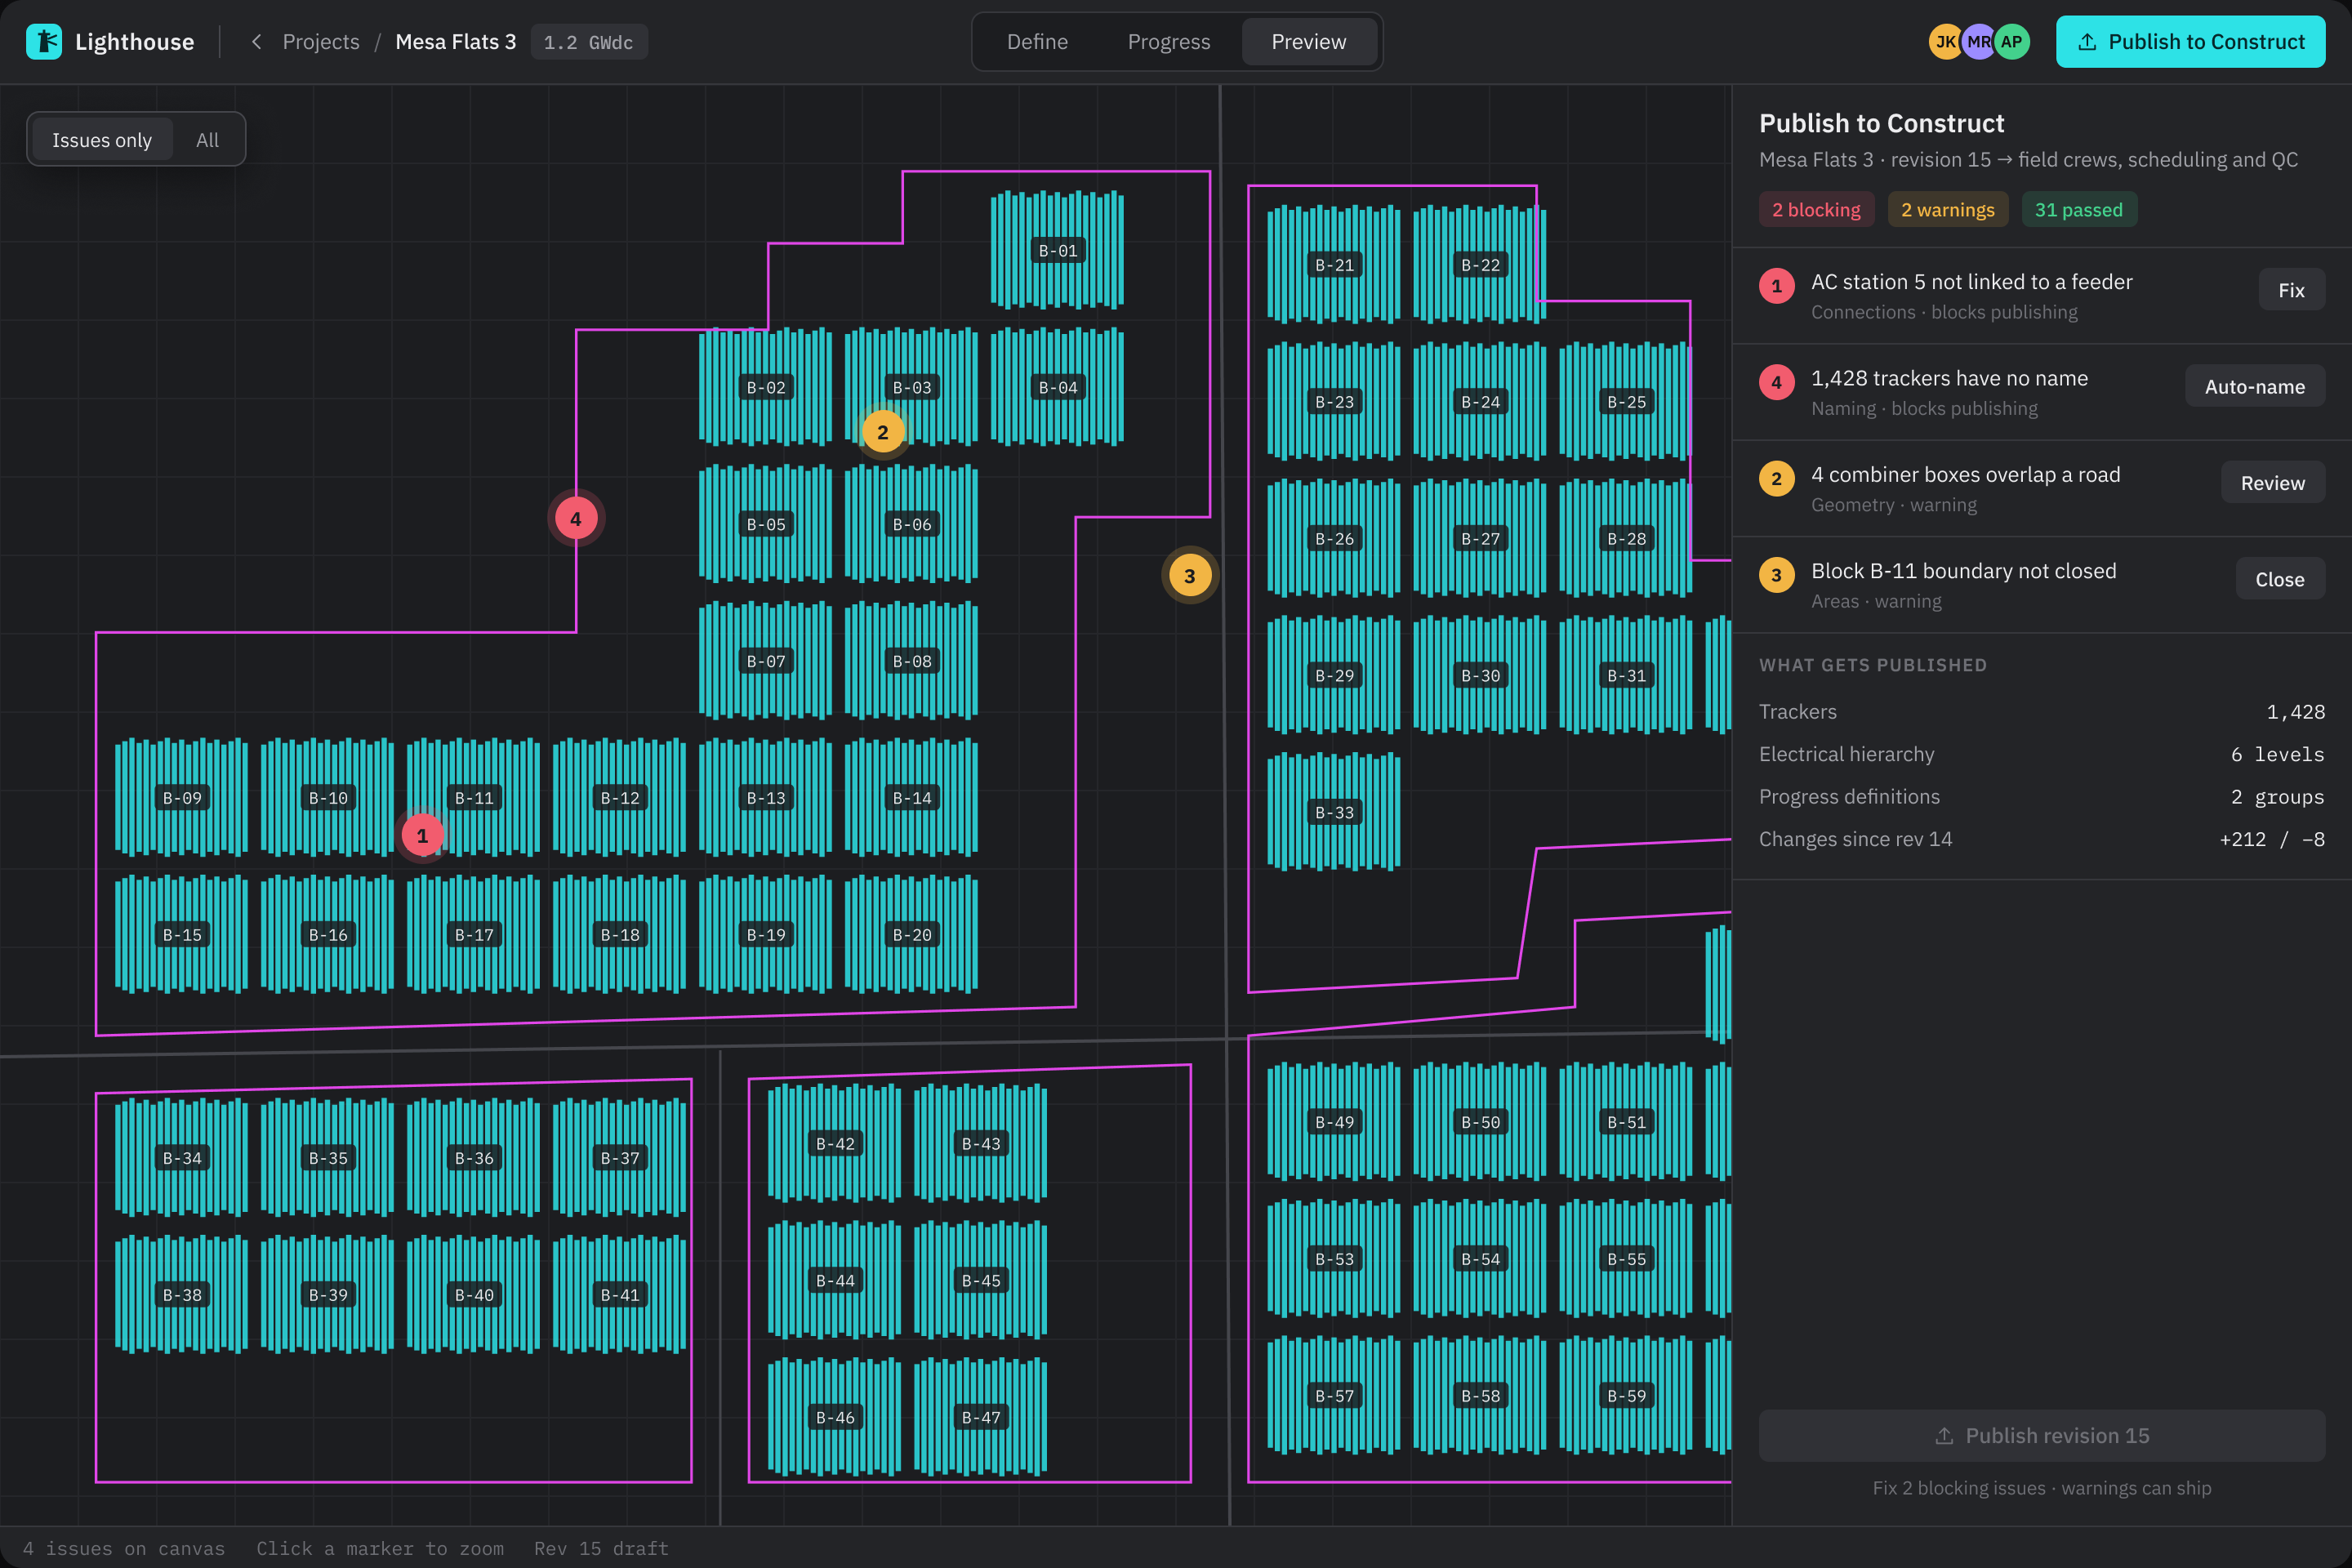2352x1568 pixels.
Task: Select issue badge 1 in the issue list
Action: (x=1776, y=286)
